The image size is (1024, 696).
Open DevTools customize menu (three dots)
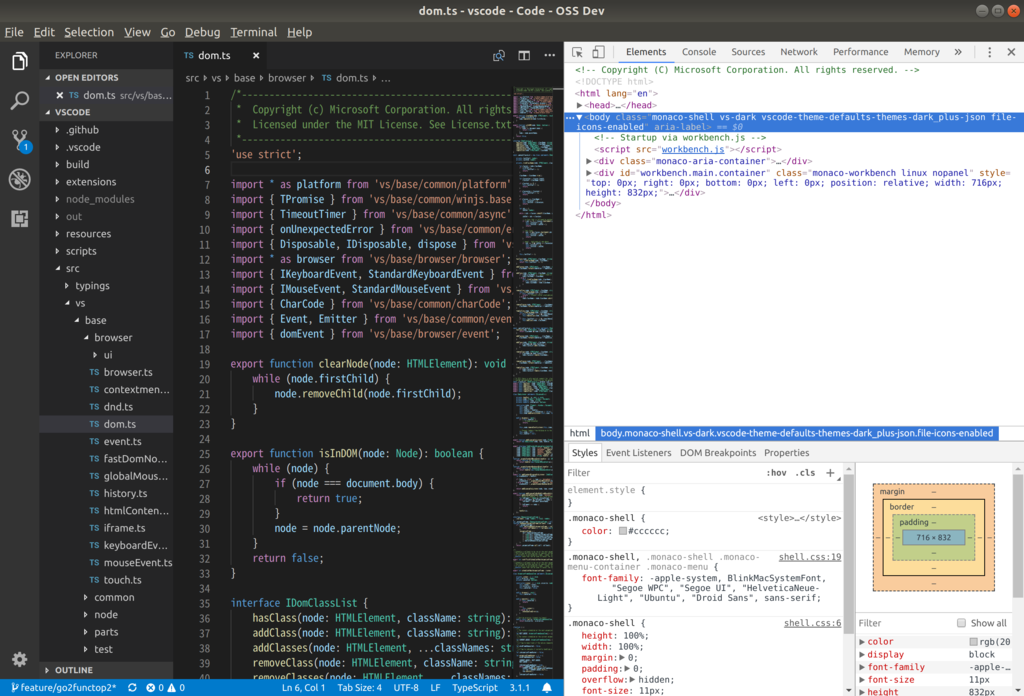click(x=989, y=52)
